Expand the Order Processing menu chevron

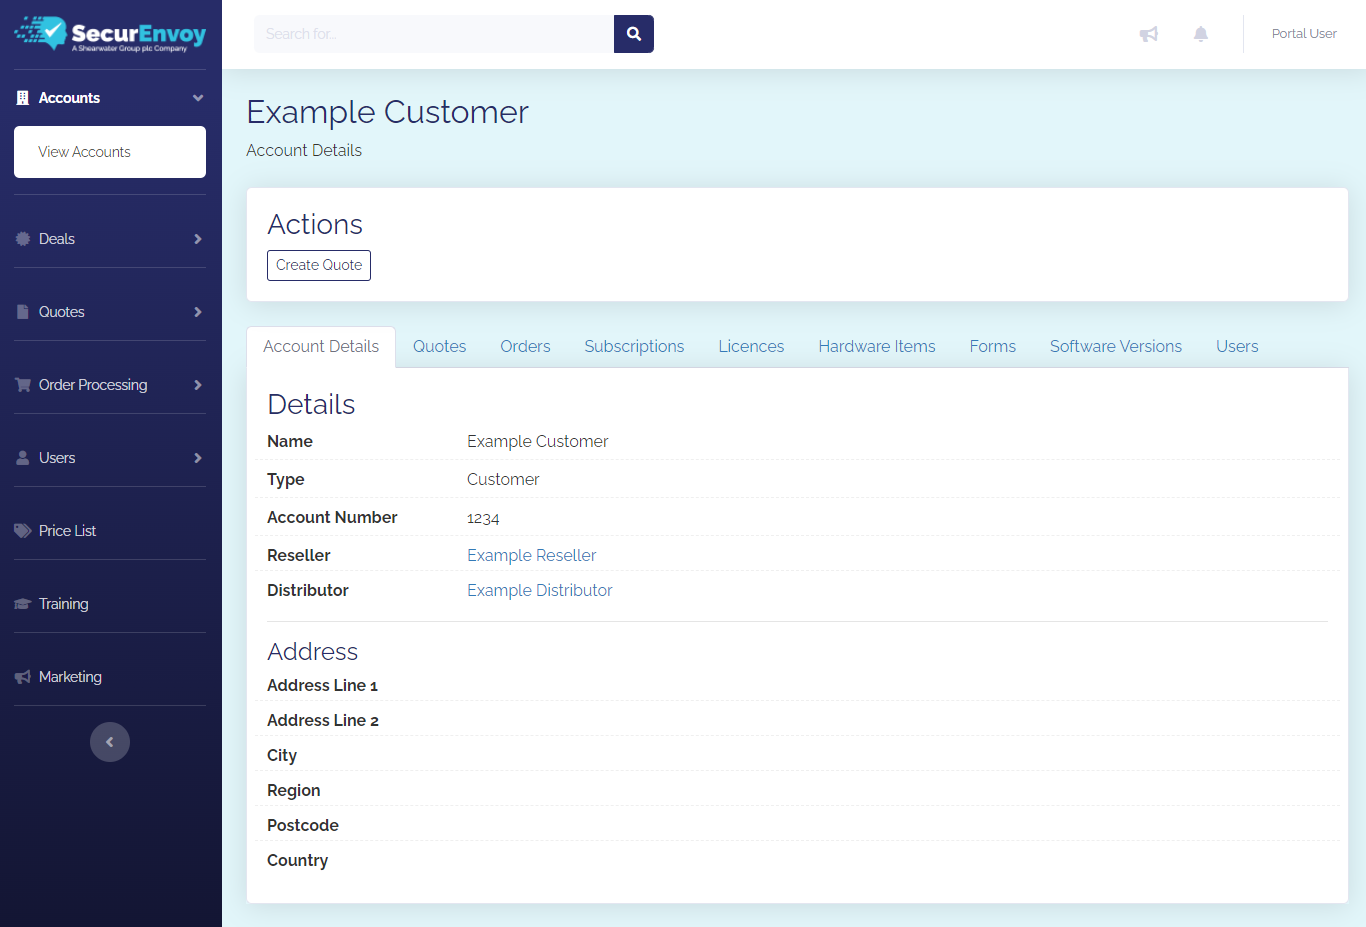[198, 385]
